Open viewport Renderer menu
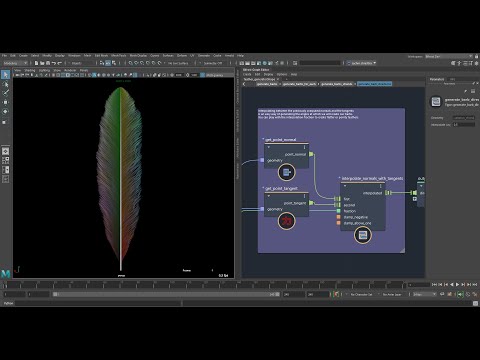 point(70,70)
